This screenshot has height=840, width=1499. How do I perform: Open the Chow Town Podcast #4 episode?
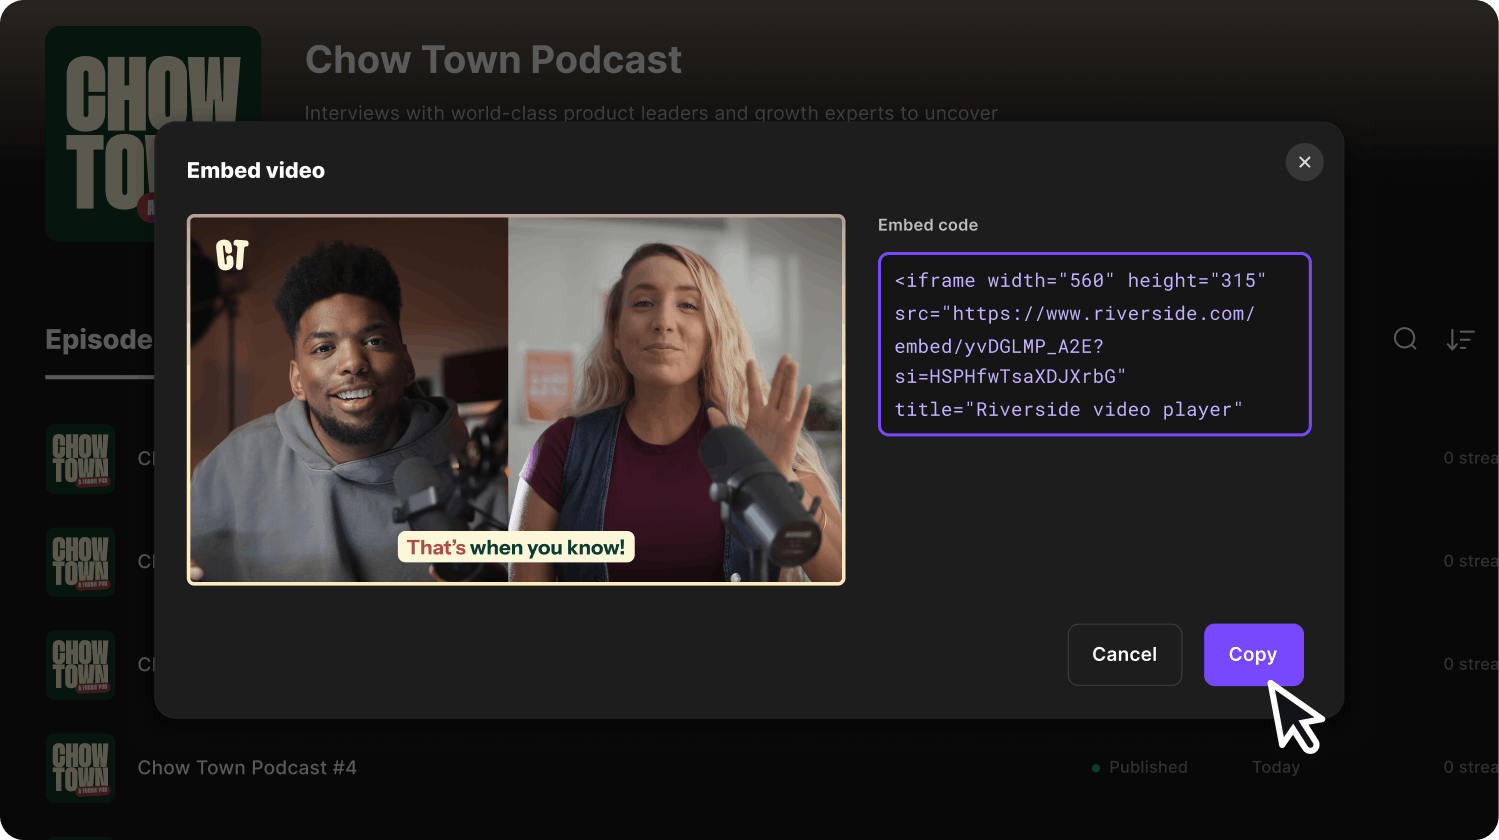point(247,768)
